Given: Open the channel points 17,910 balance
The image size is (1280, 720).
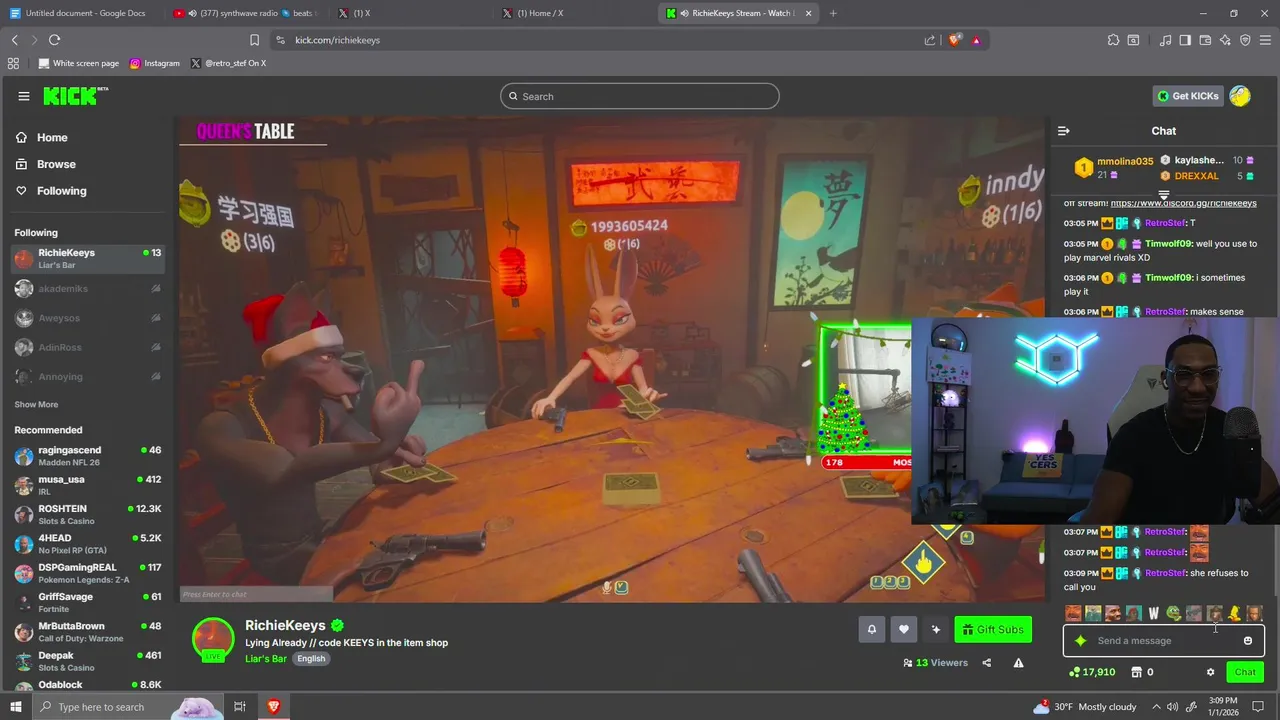Looking at the screenshot, I should 1091,672.
